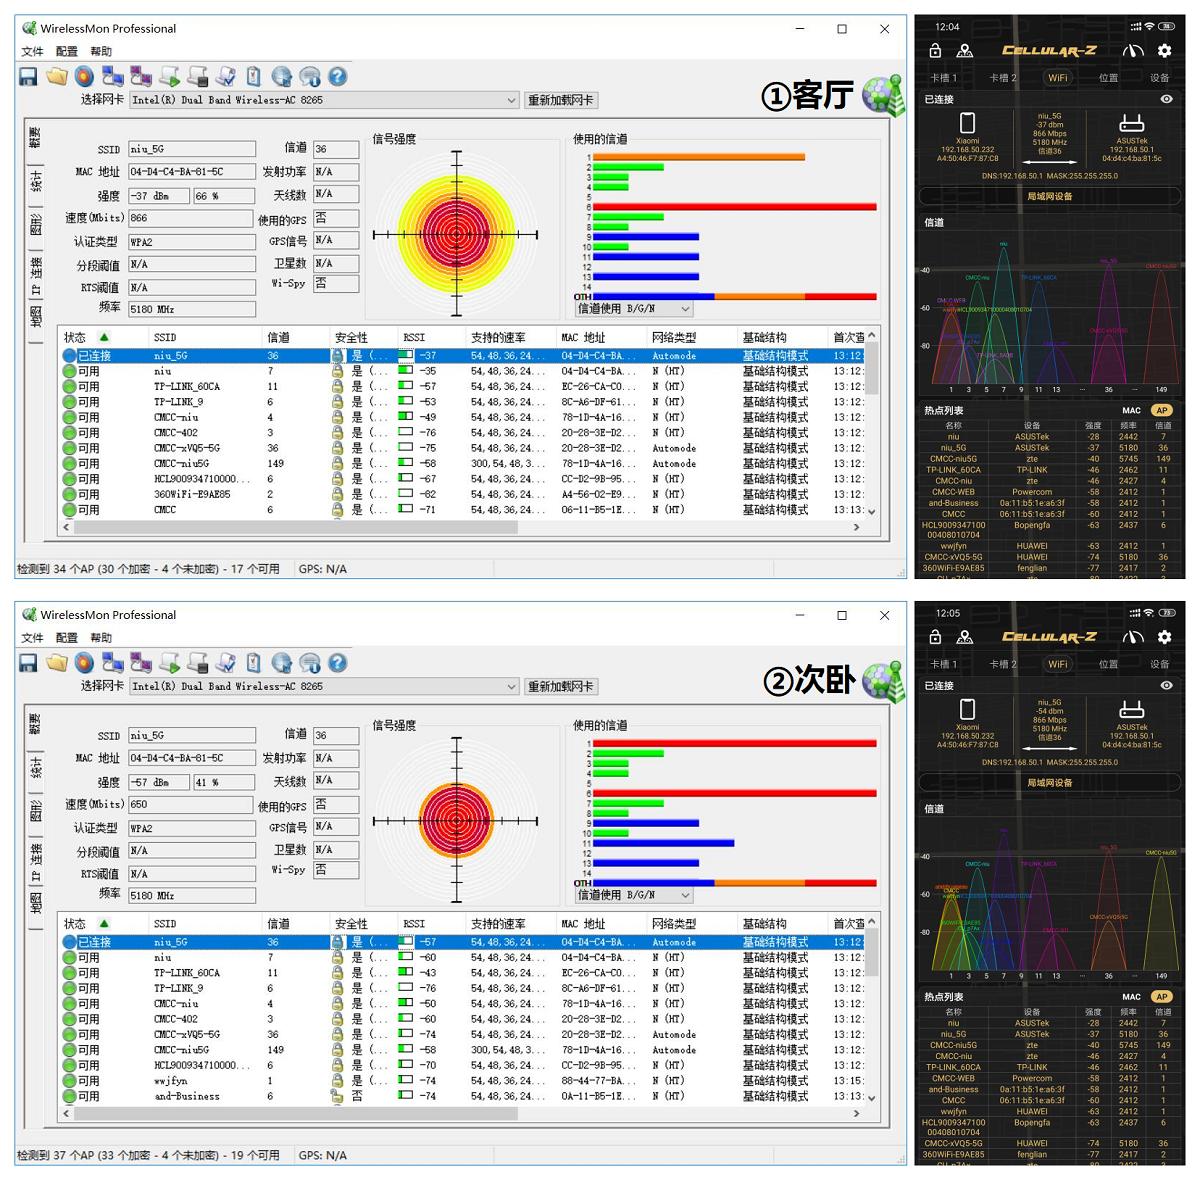Select the wwjfyn row in lower WirelessMon list

(x=461, y=1080)
